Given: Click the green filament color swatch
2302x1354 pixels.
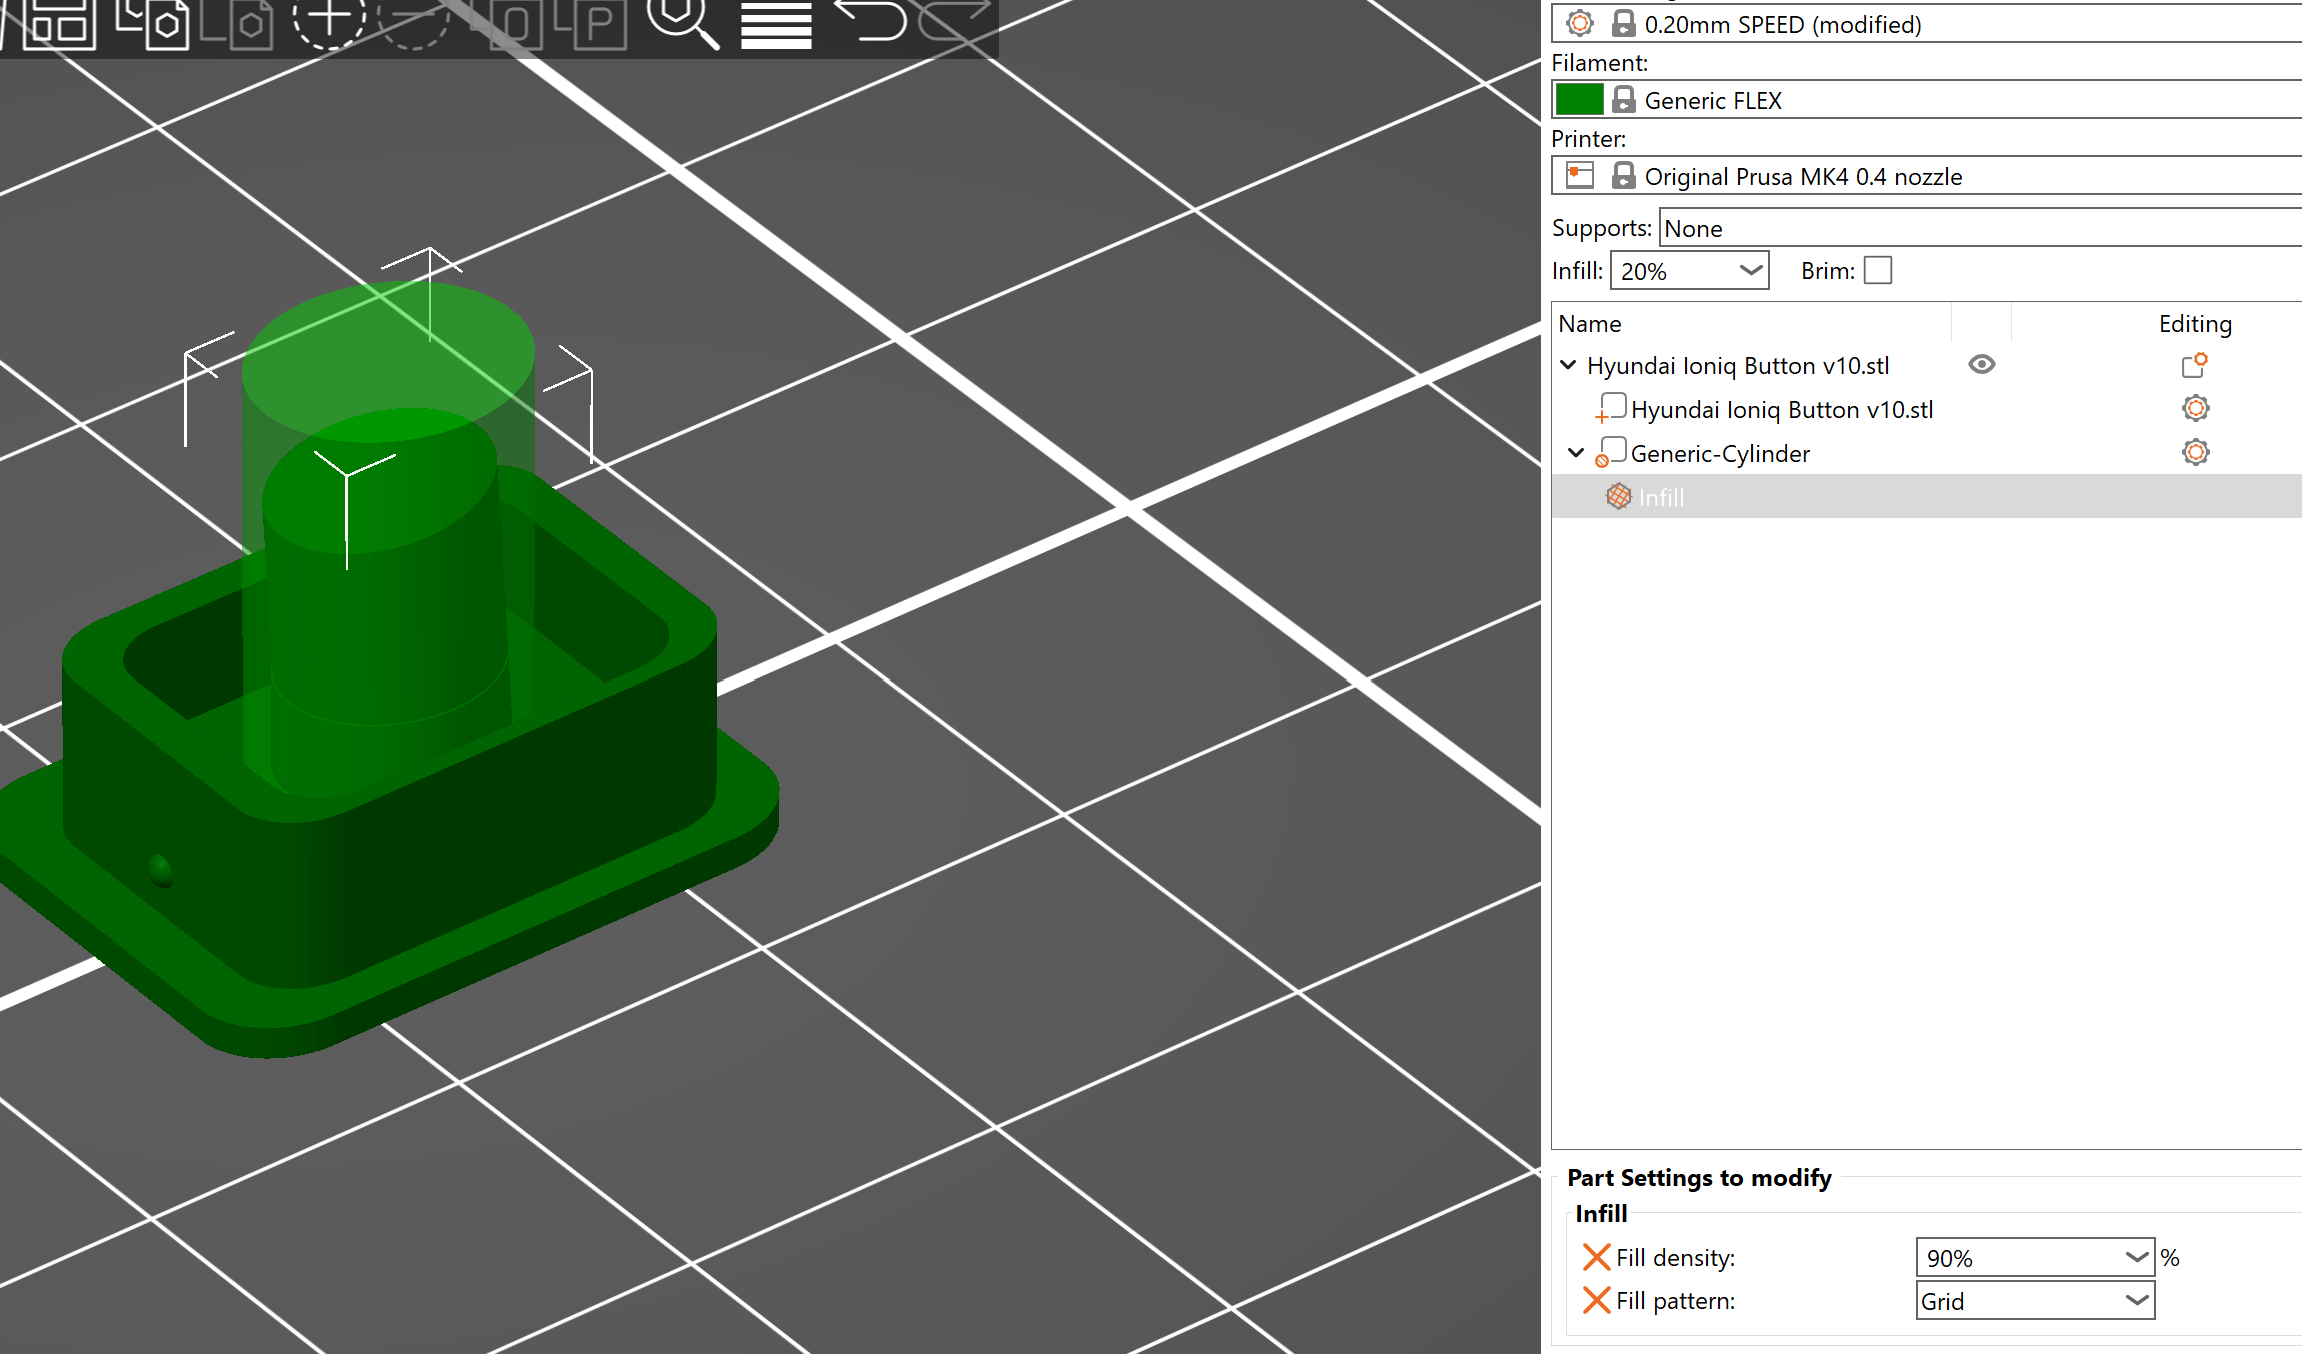Looking at the screenshot, I should click(x=1580, y=100).
